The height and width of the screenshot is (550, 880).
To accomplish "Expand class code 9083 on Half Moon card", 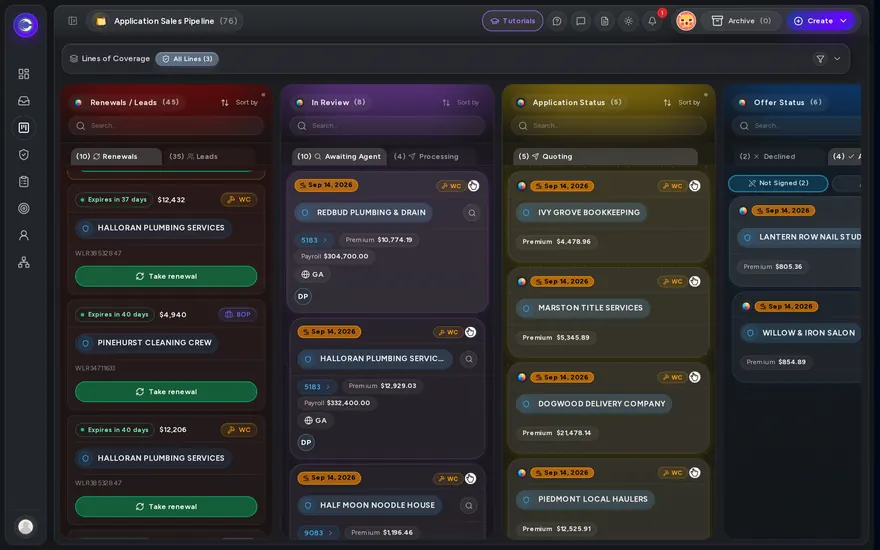I will (x=318, y=533).
